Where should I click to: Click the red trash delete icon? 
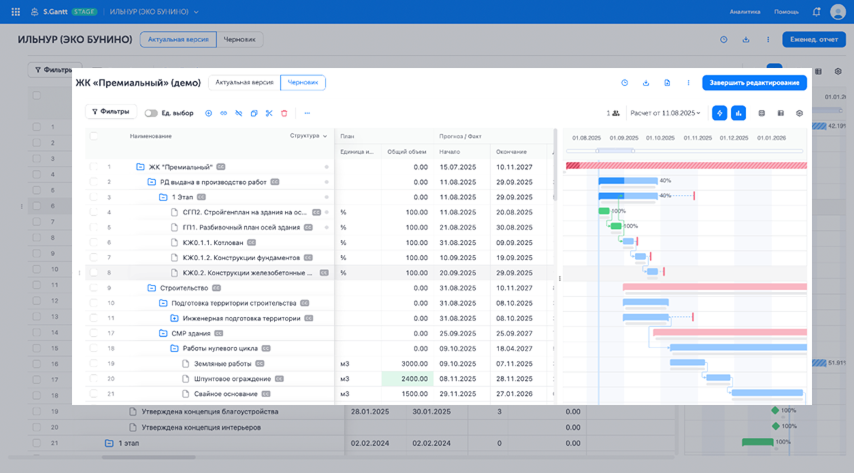coord(284,113)
